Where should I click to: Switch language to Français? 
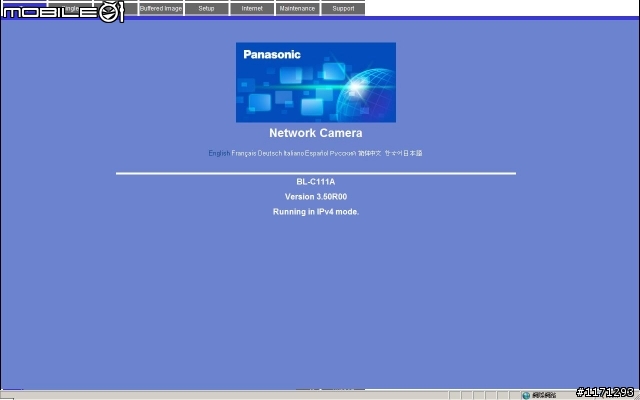244,153
